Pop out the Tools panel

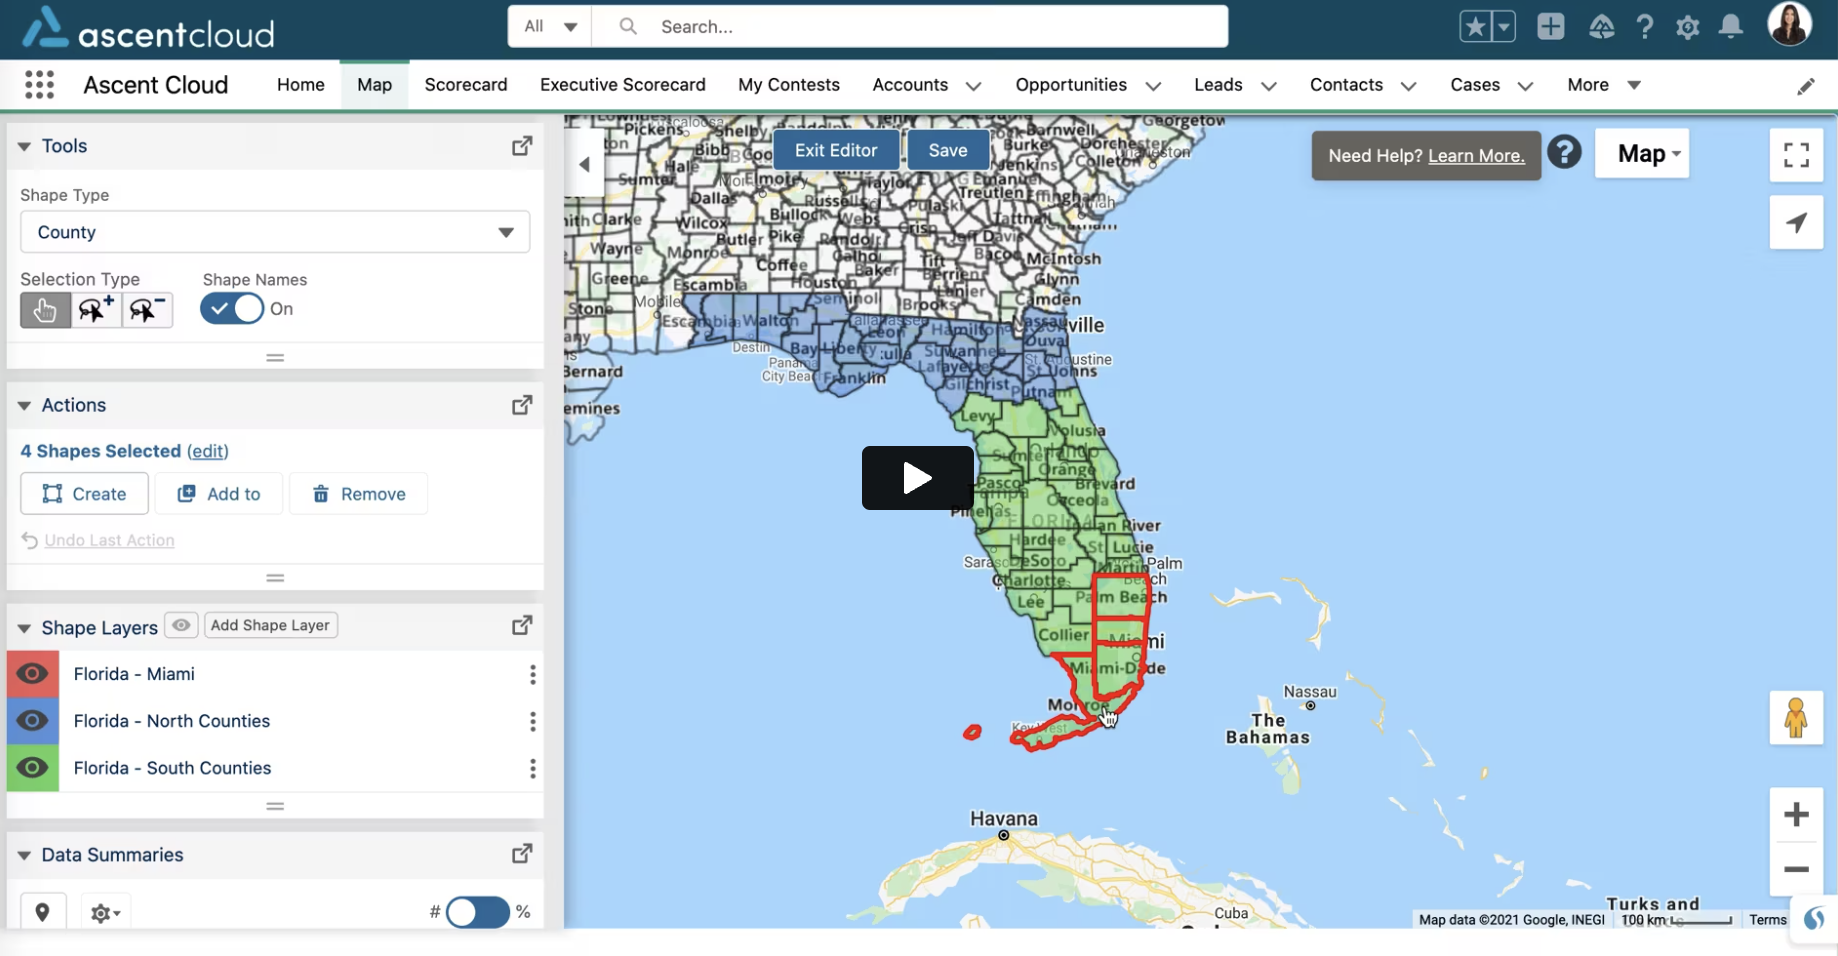(x=522, y=146)
